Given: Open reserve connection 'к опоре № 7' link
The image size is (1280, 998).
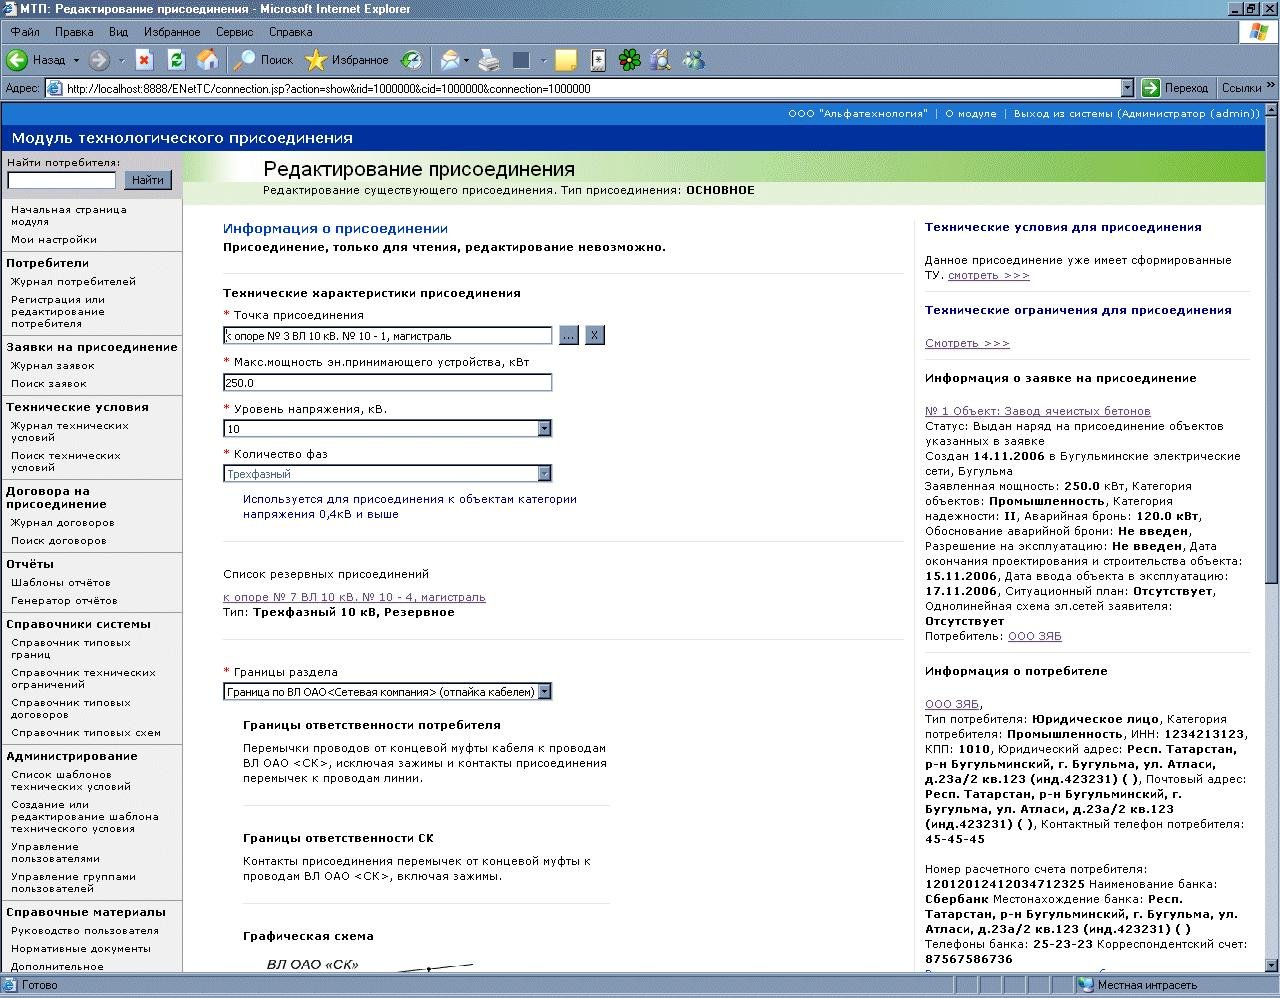Looking at the screenshot, I should 354,597.
